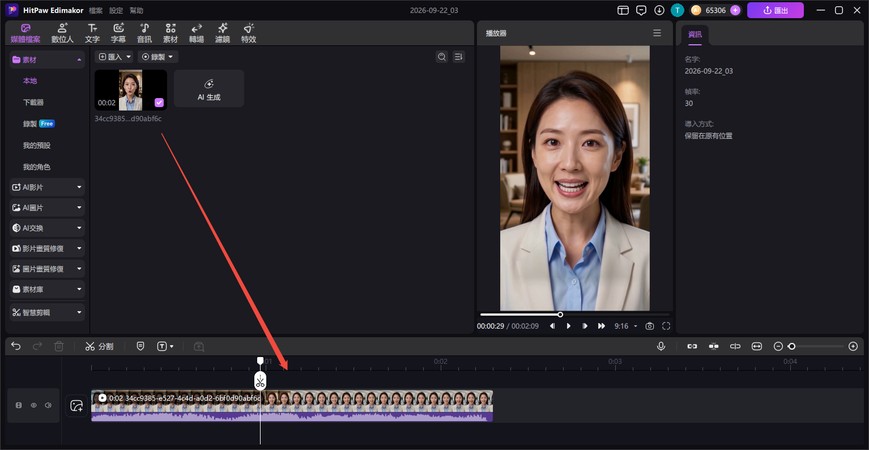Image resolution: width=869 pixels, height=450 pixels.
Task: Open the 數位人 digital human tab
Action: click(62, 33)
